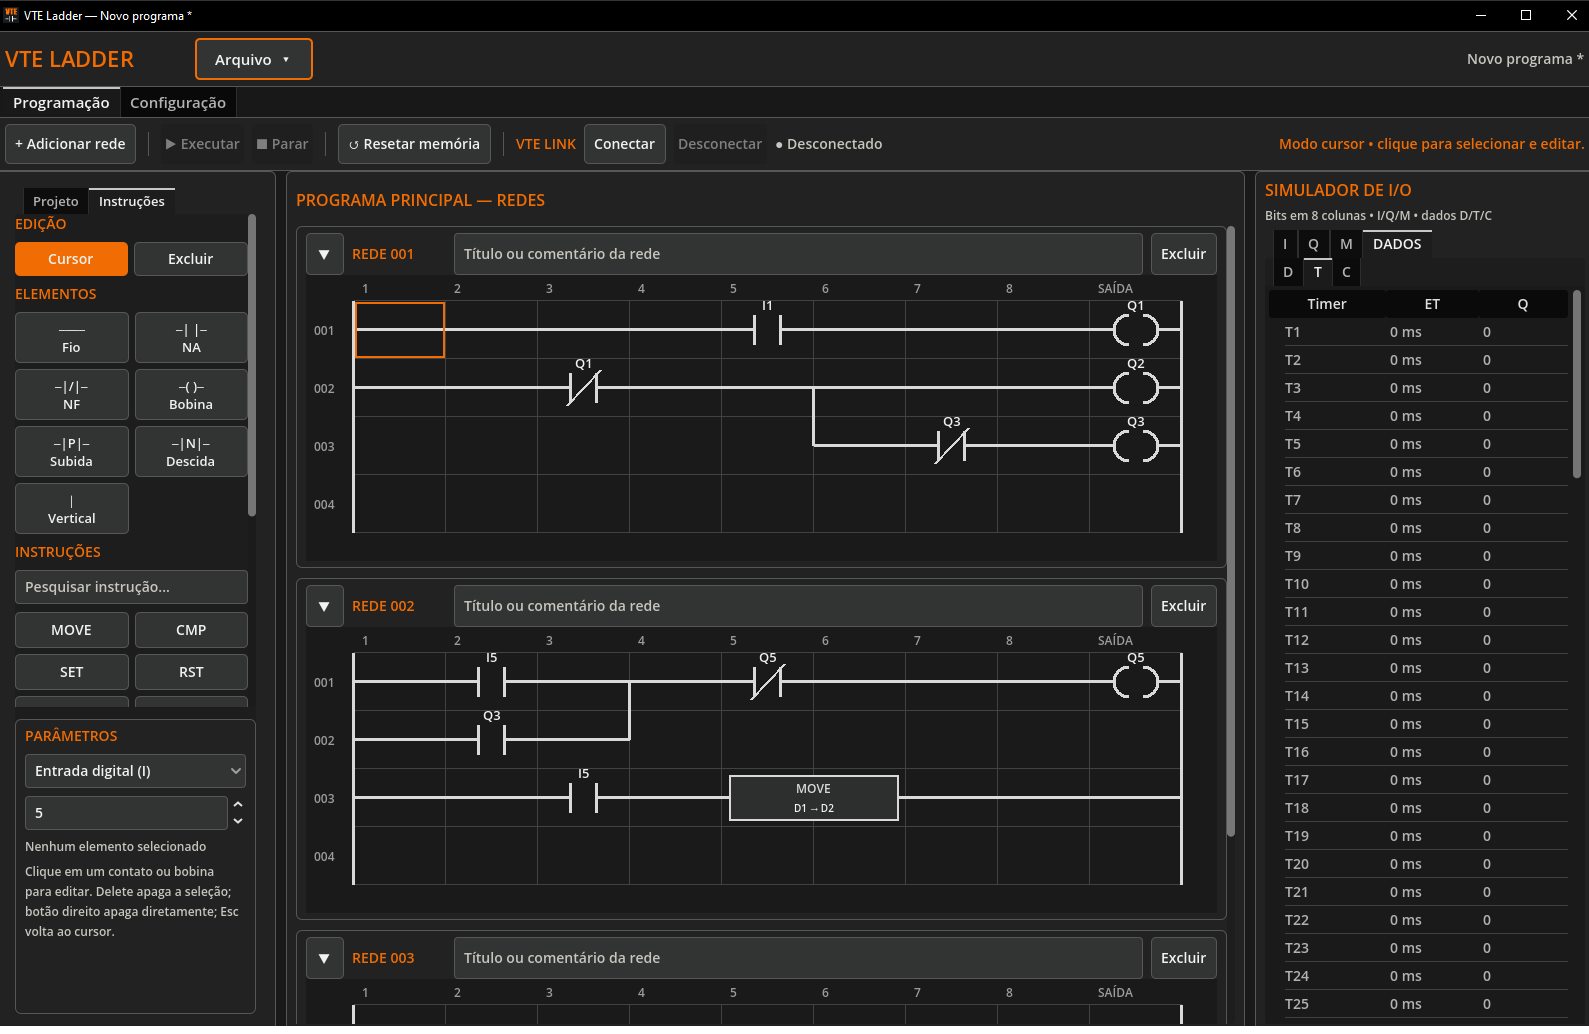Click the VTE app icon in title bar

click(11, 15)
